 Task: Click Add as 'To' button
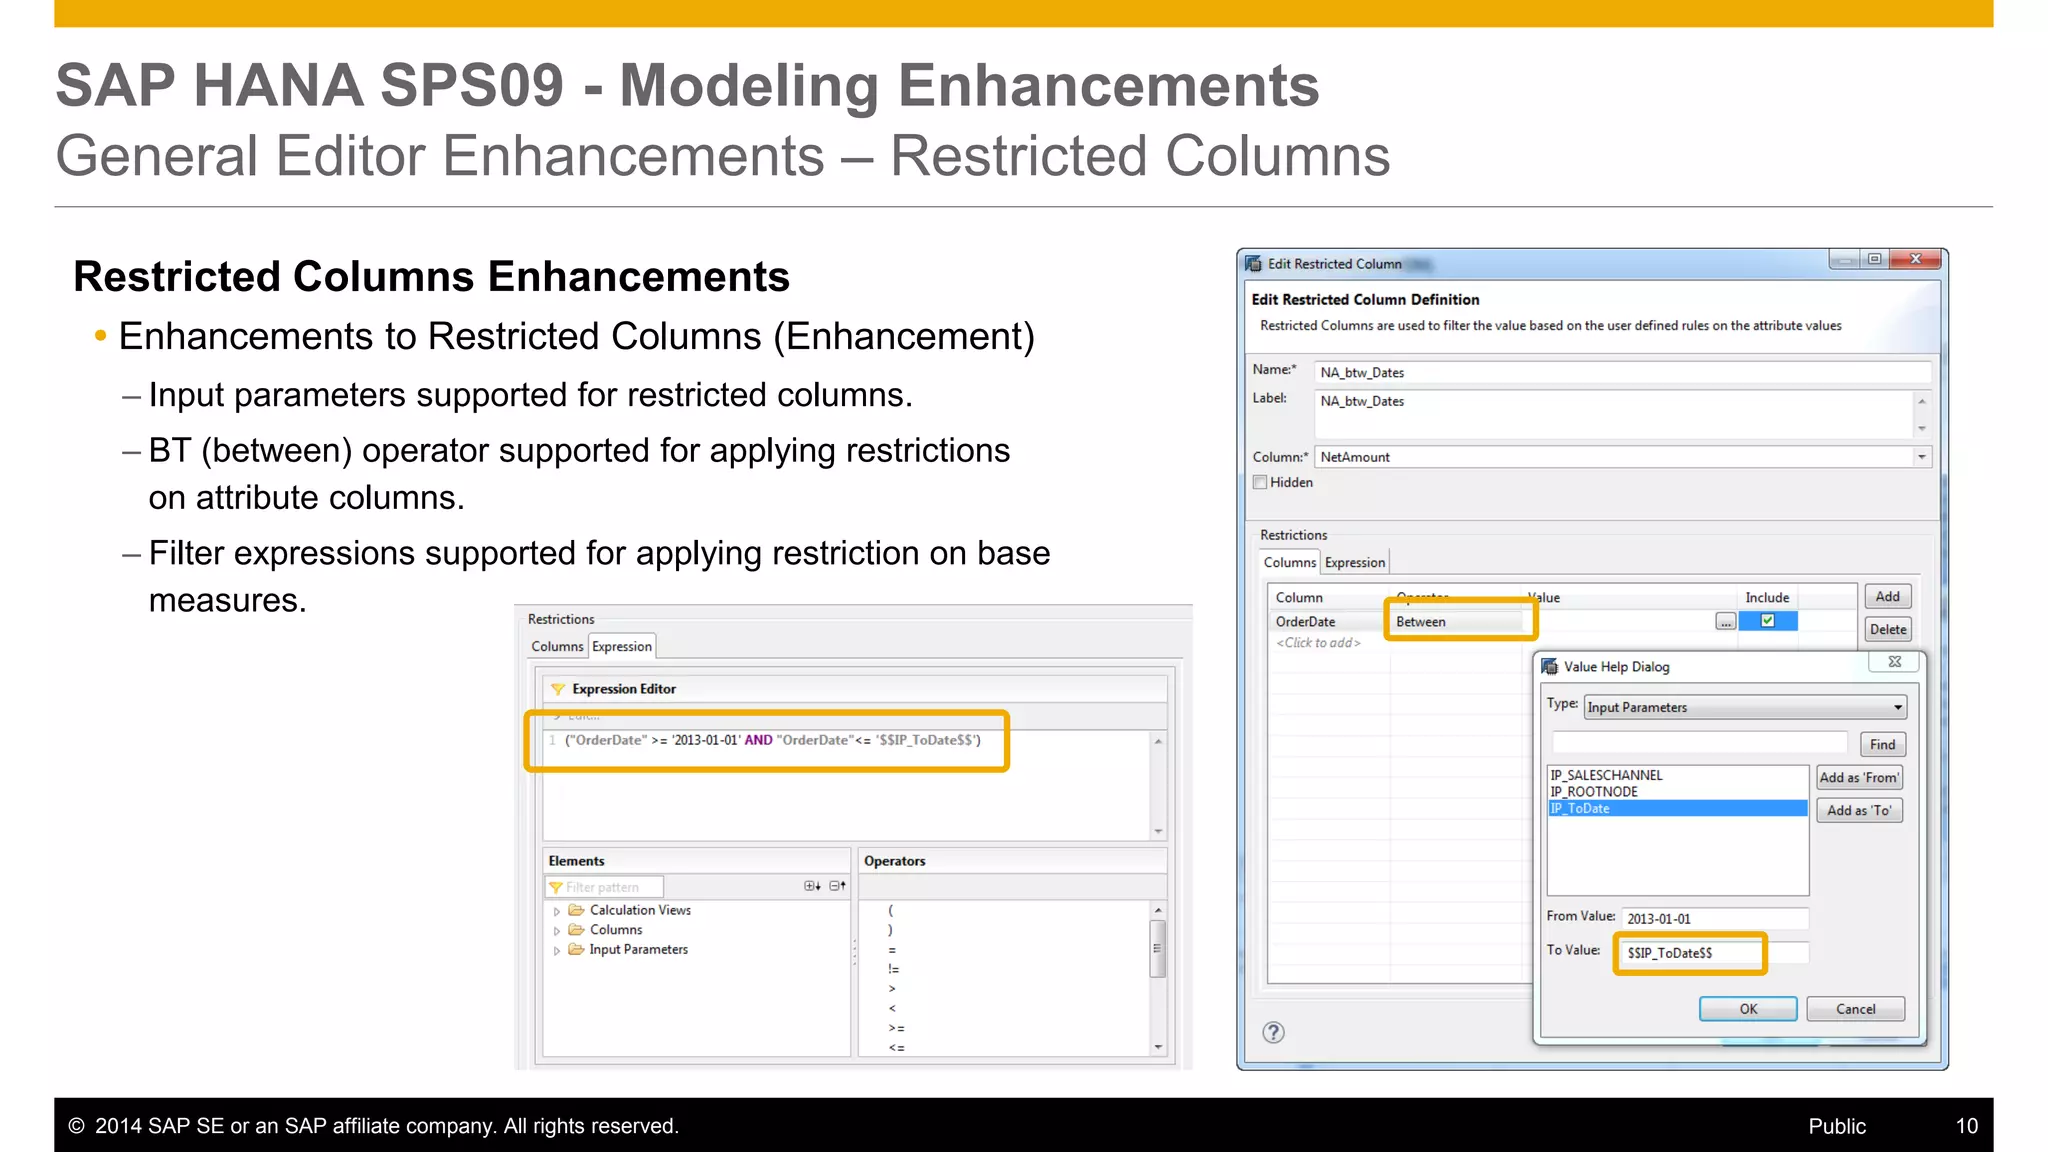point(1859,811)
